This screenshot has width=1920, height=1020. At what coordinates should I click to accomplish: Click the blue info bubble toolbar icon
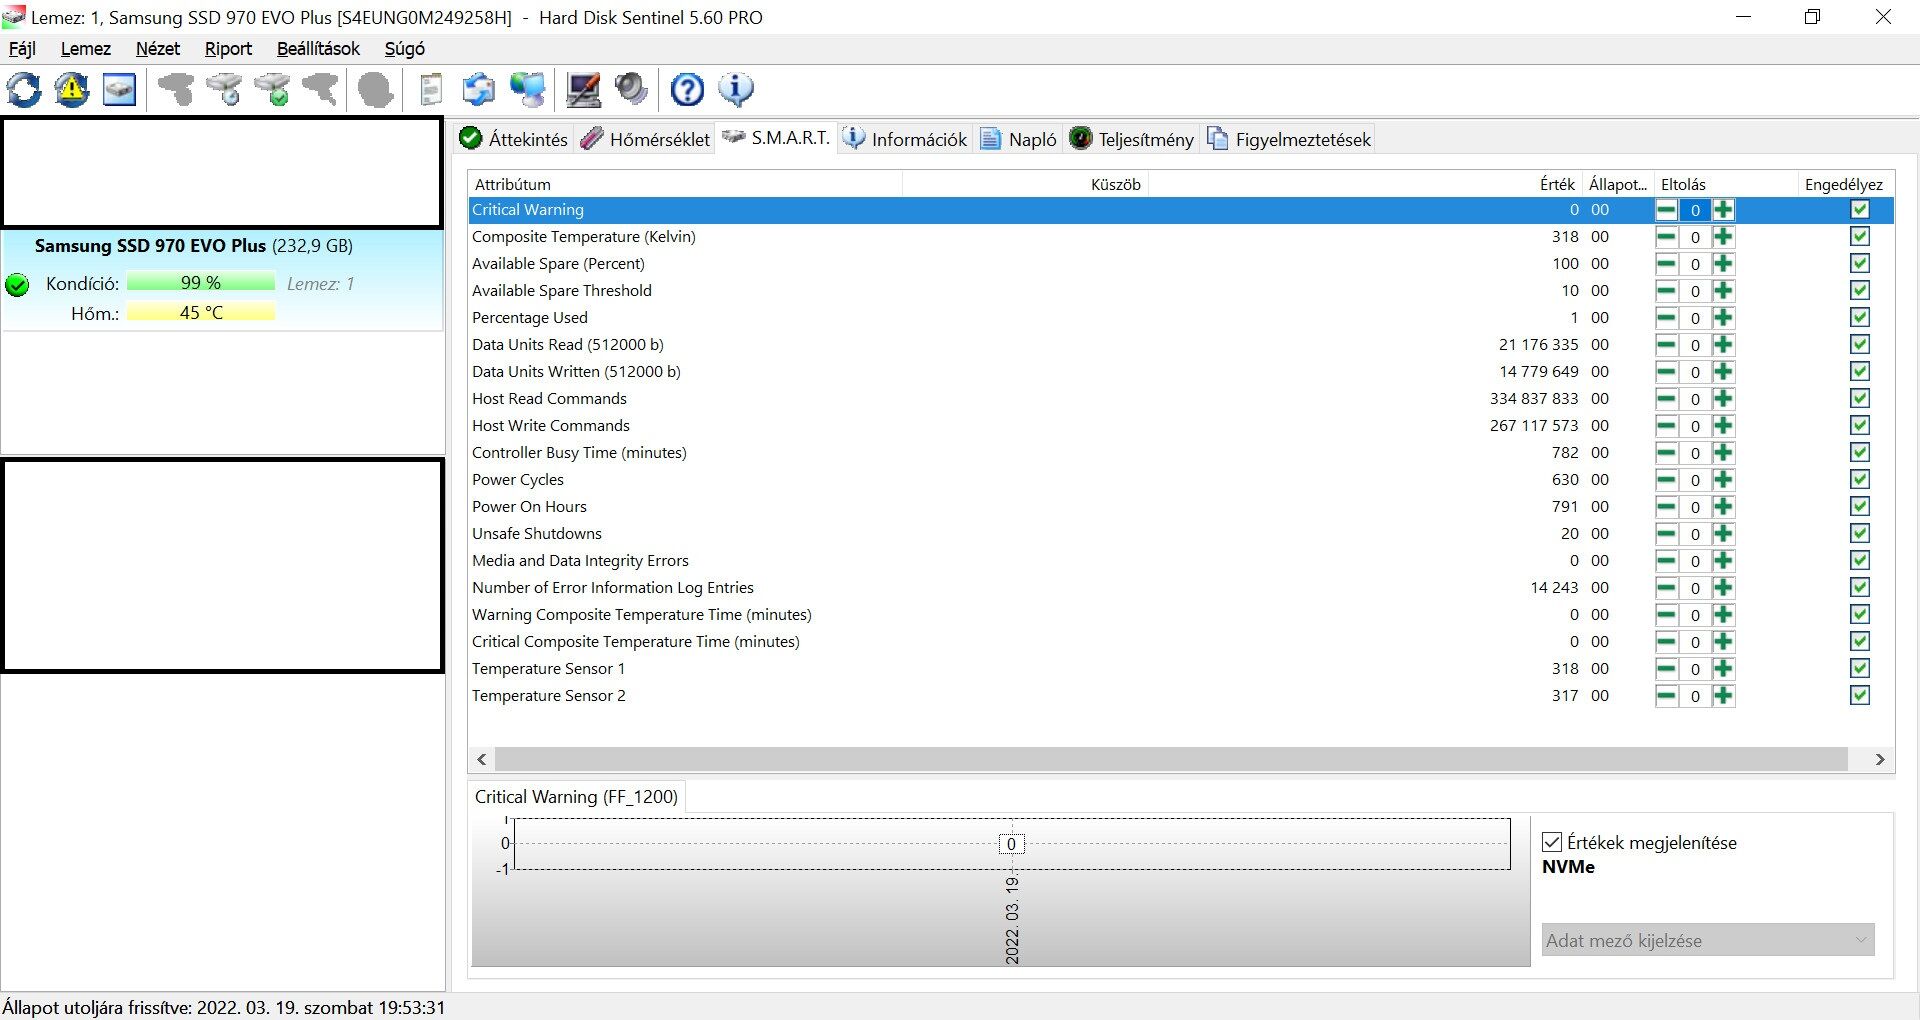point(736,90)
